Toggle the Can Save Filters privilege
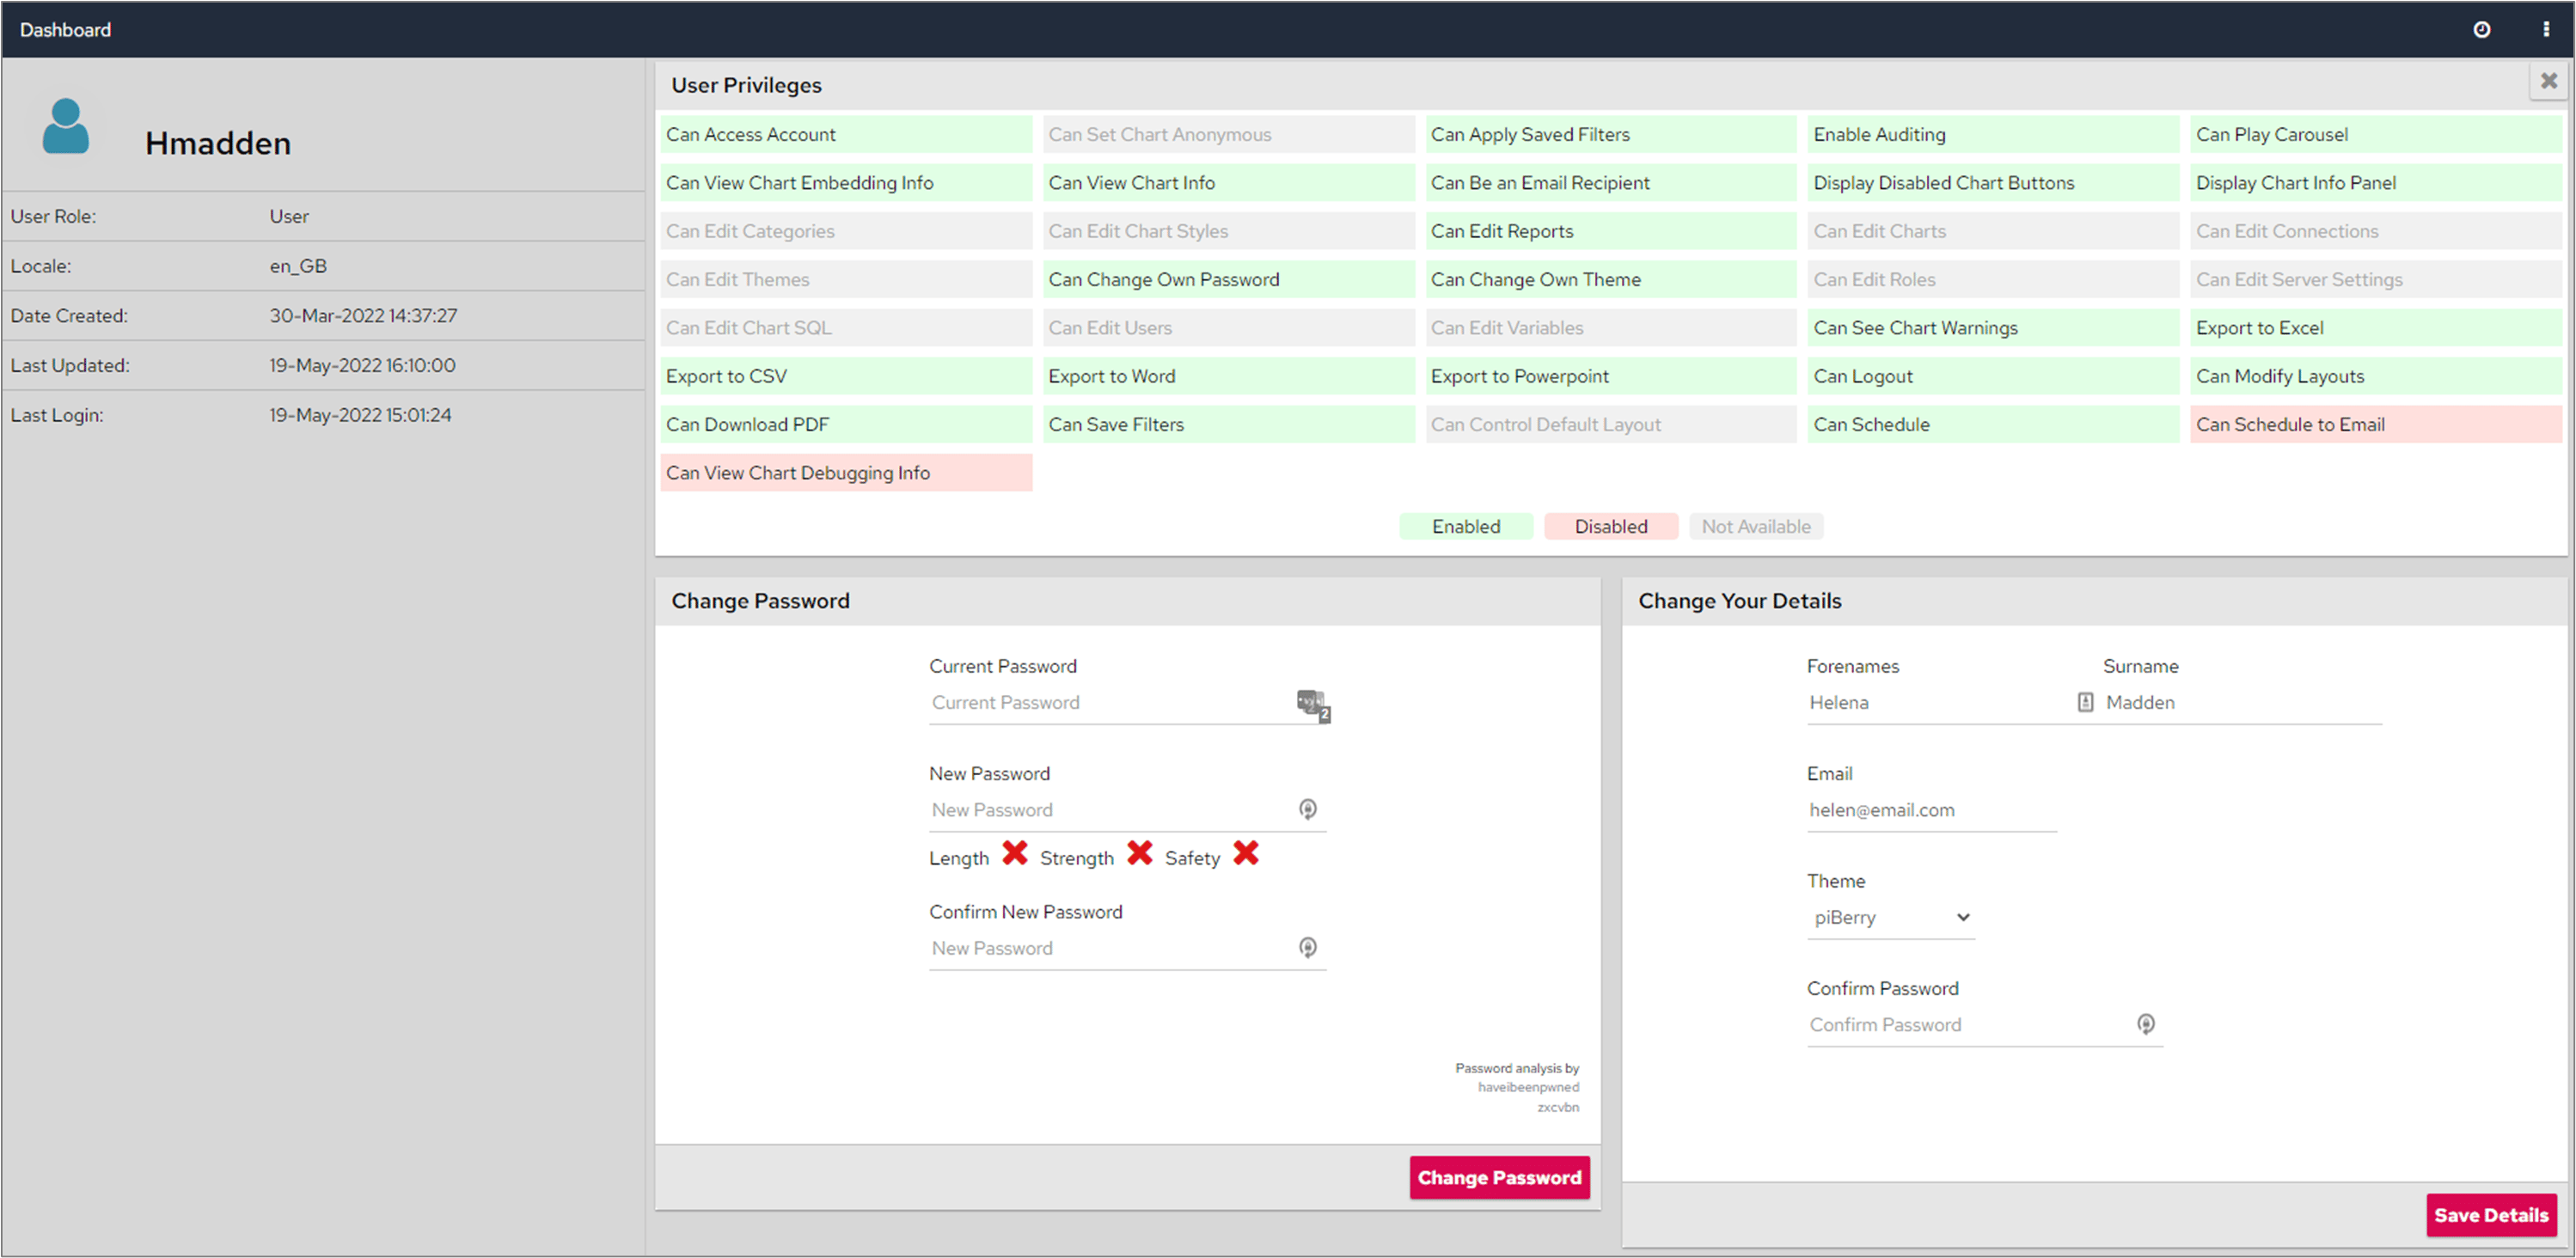2576x1258 pixels. tap(1228, 424)
